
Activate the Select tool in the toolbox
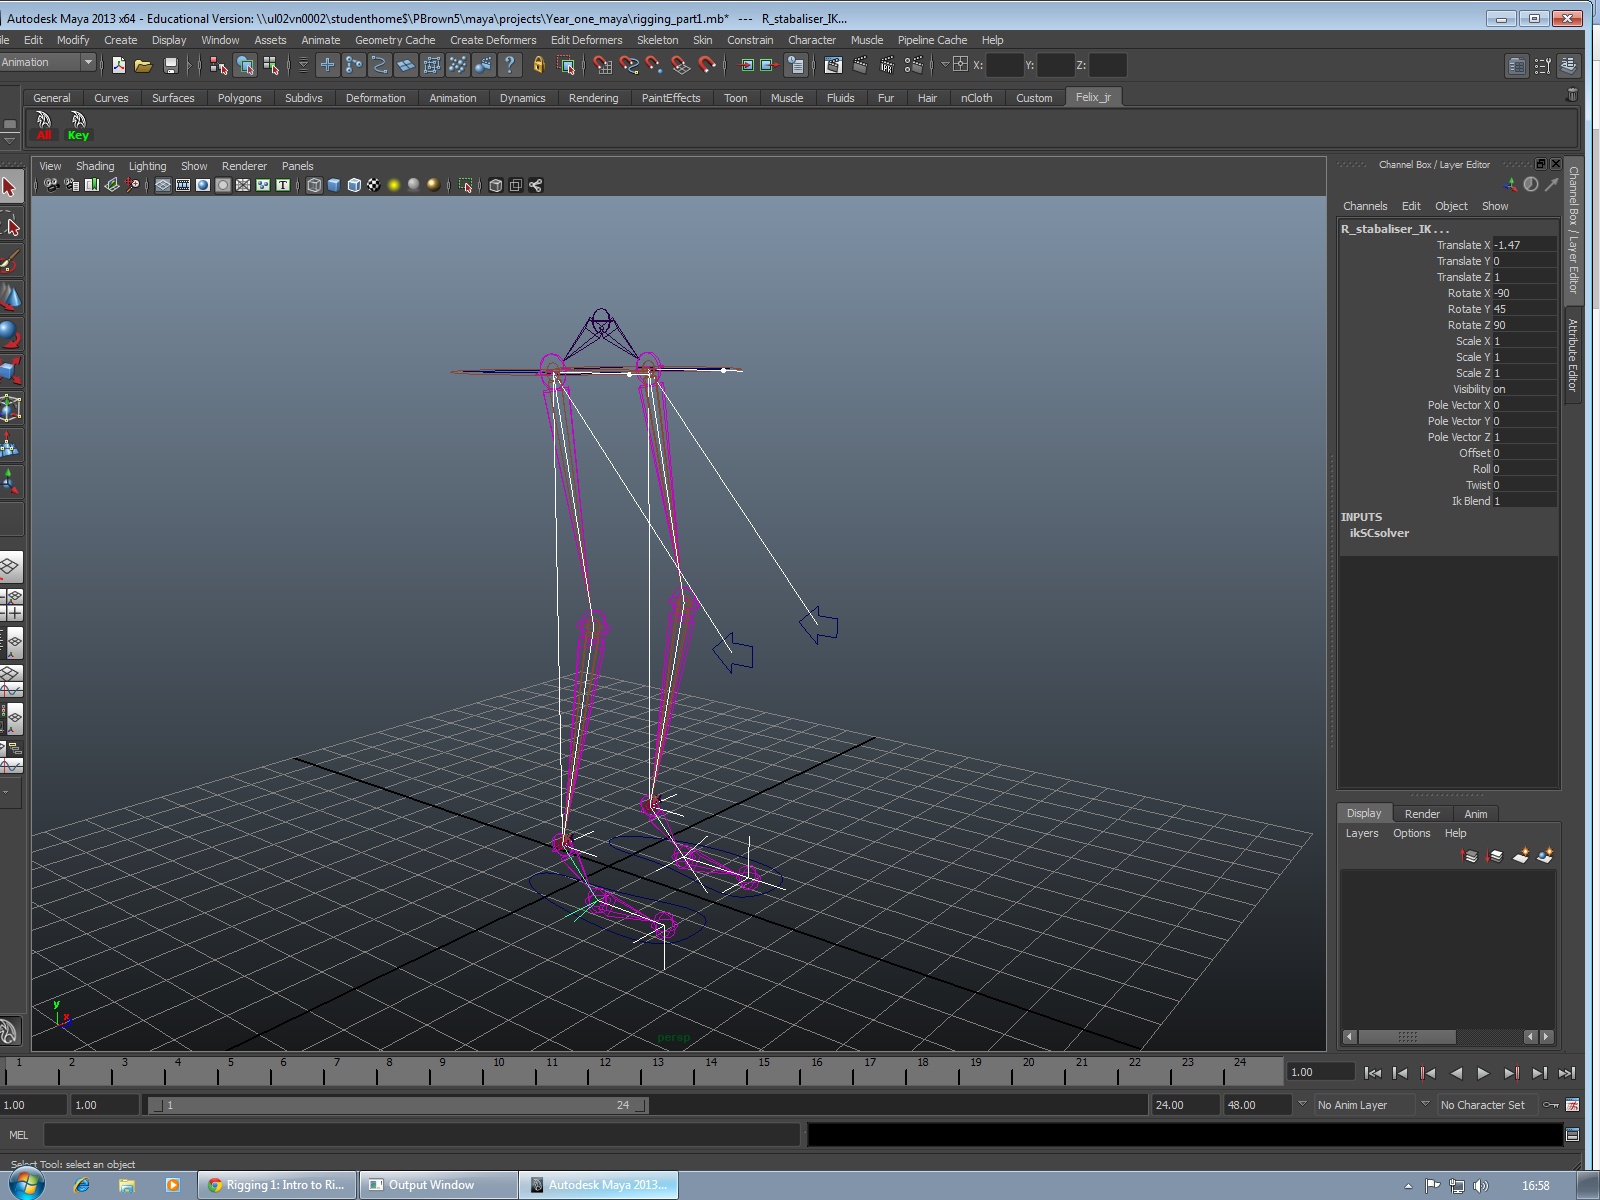[13, 186]
